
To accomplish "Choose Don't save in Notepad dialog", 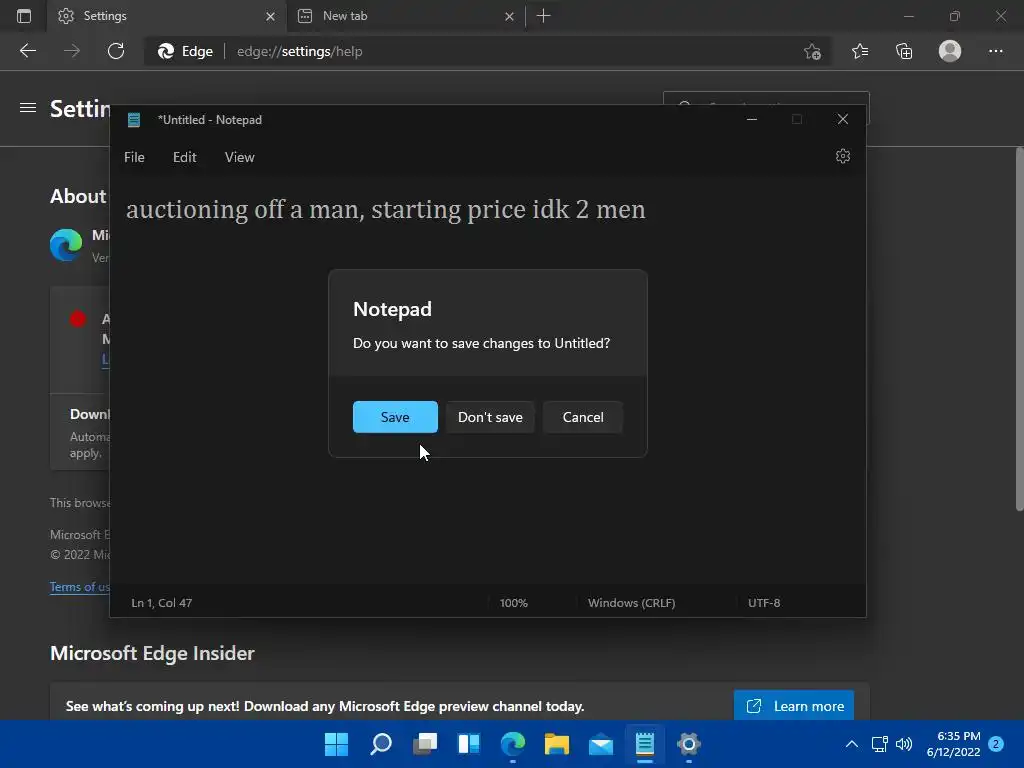I will pos(490,417).
